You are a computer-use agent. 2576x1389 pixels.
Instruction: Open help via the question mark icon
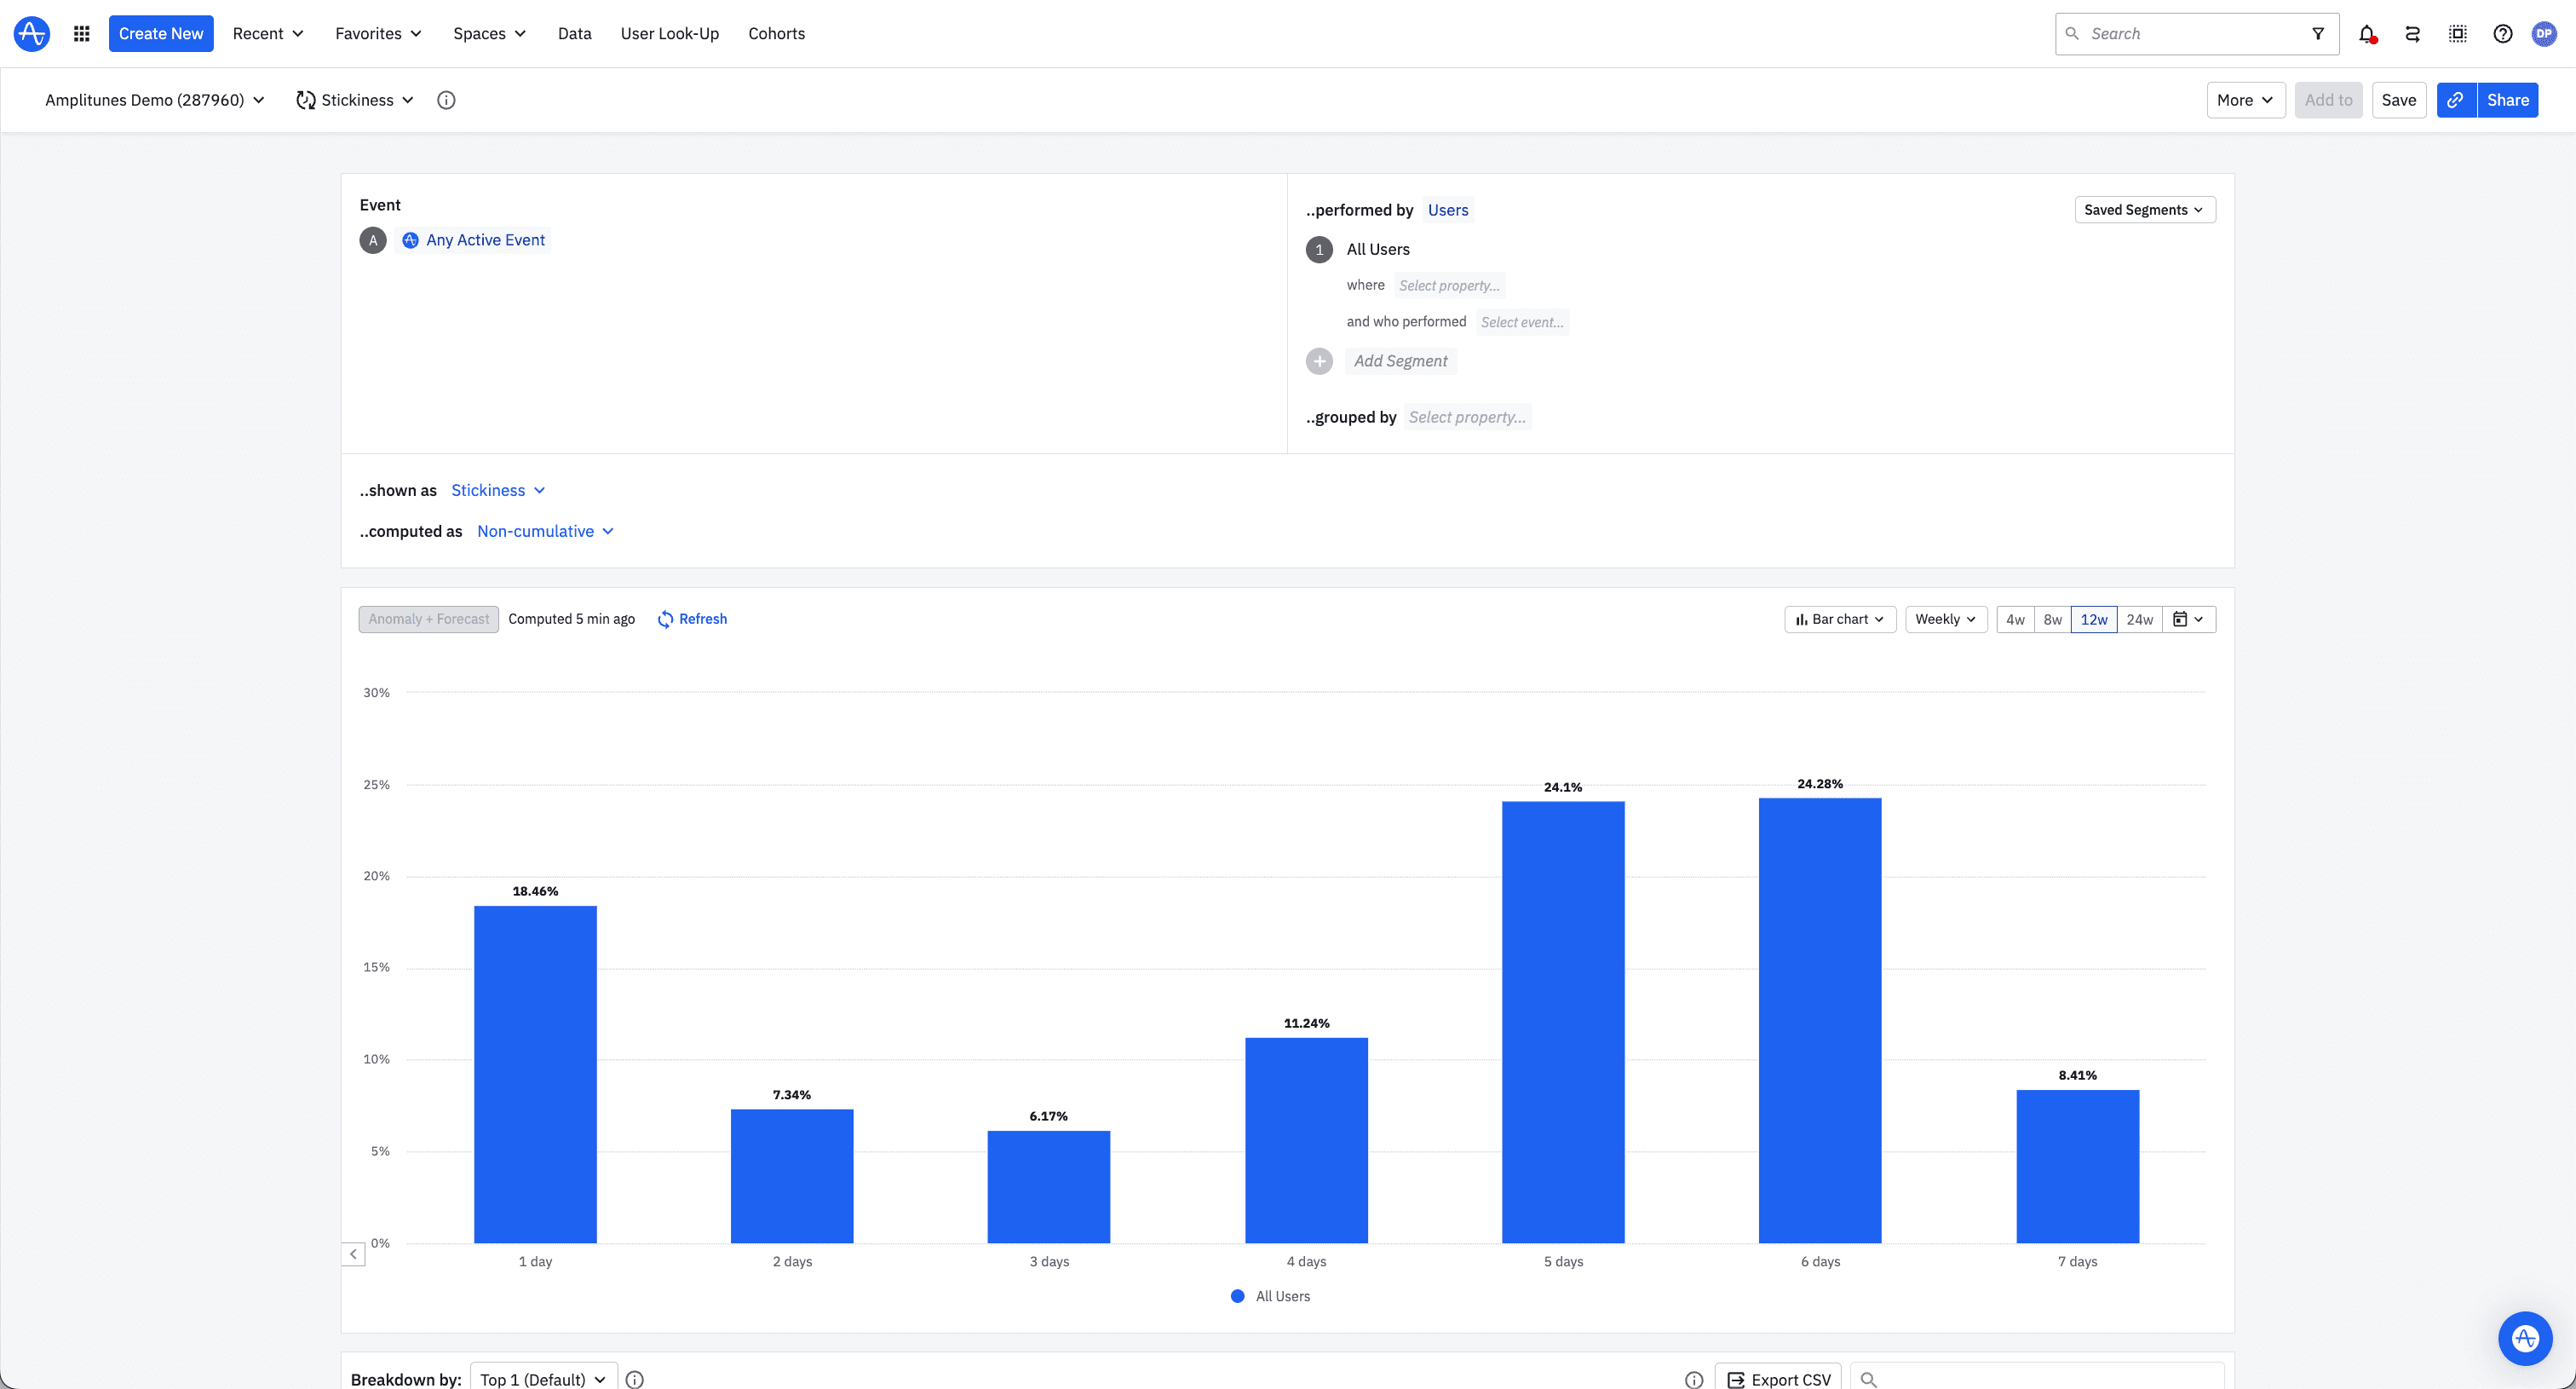2502,33
